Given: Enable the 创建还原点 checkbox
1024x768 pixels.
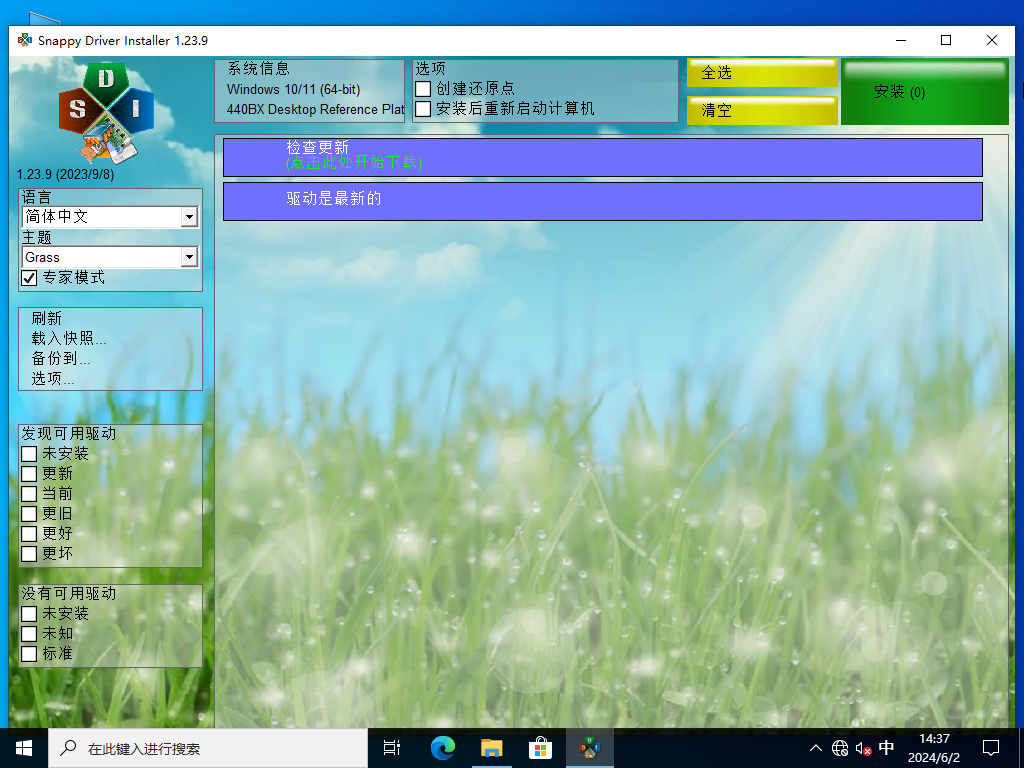Looking at the screenshot, I should (423, 88).
